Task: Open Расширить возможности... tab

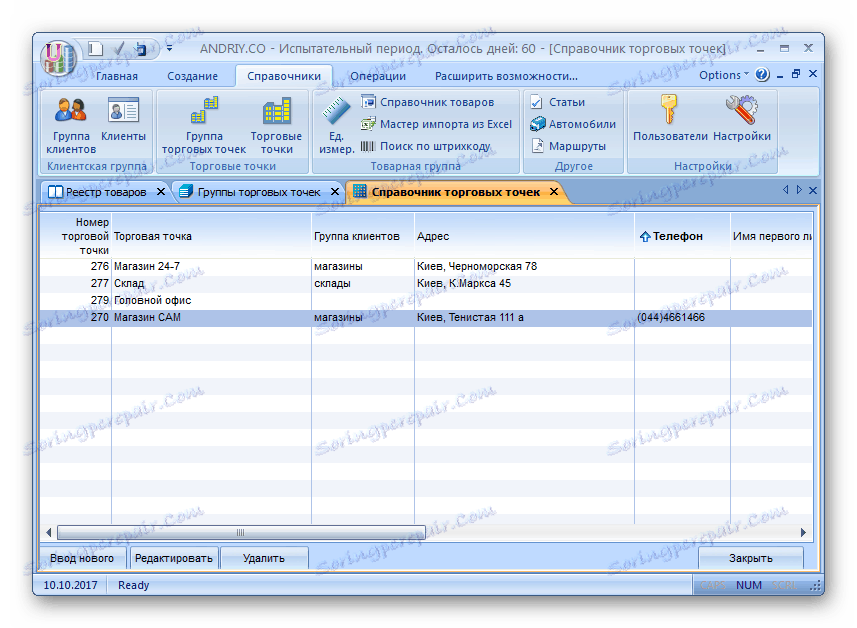Action: point(506,76)
